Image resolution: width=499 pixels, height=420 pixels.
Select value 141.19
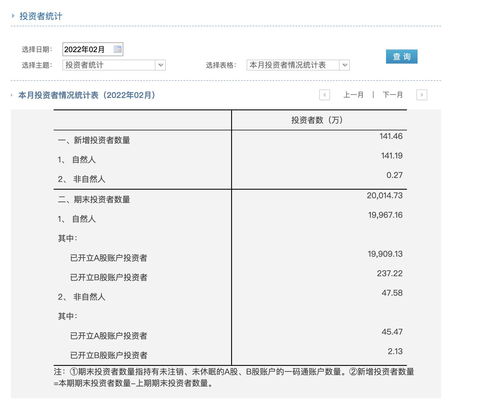pyautogui.click(x=392, y=156)
